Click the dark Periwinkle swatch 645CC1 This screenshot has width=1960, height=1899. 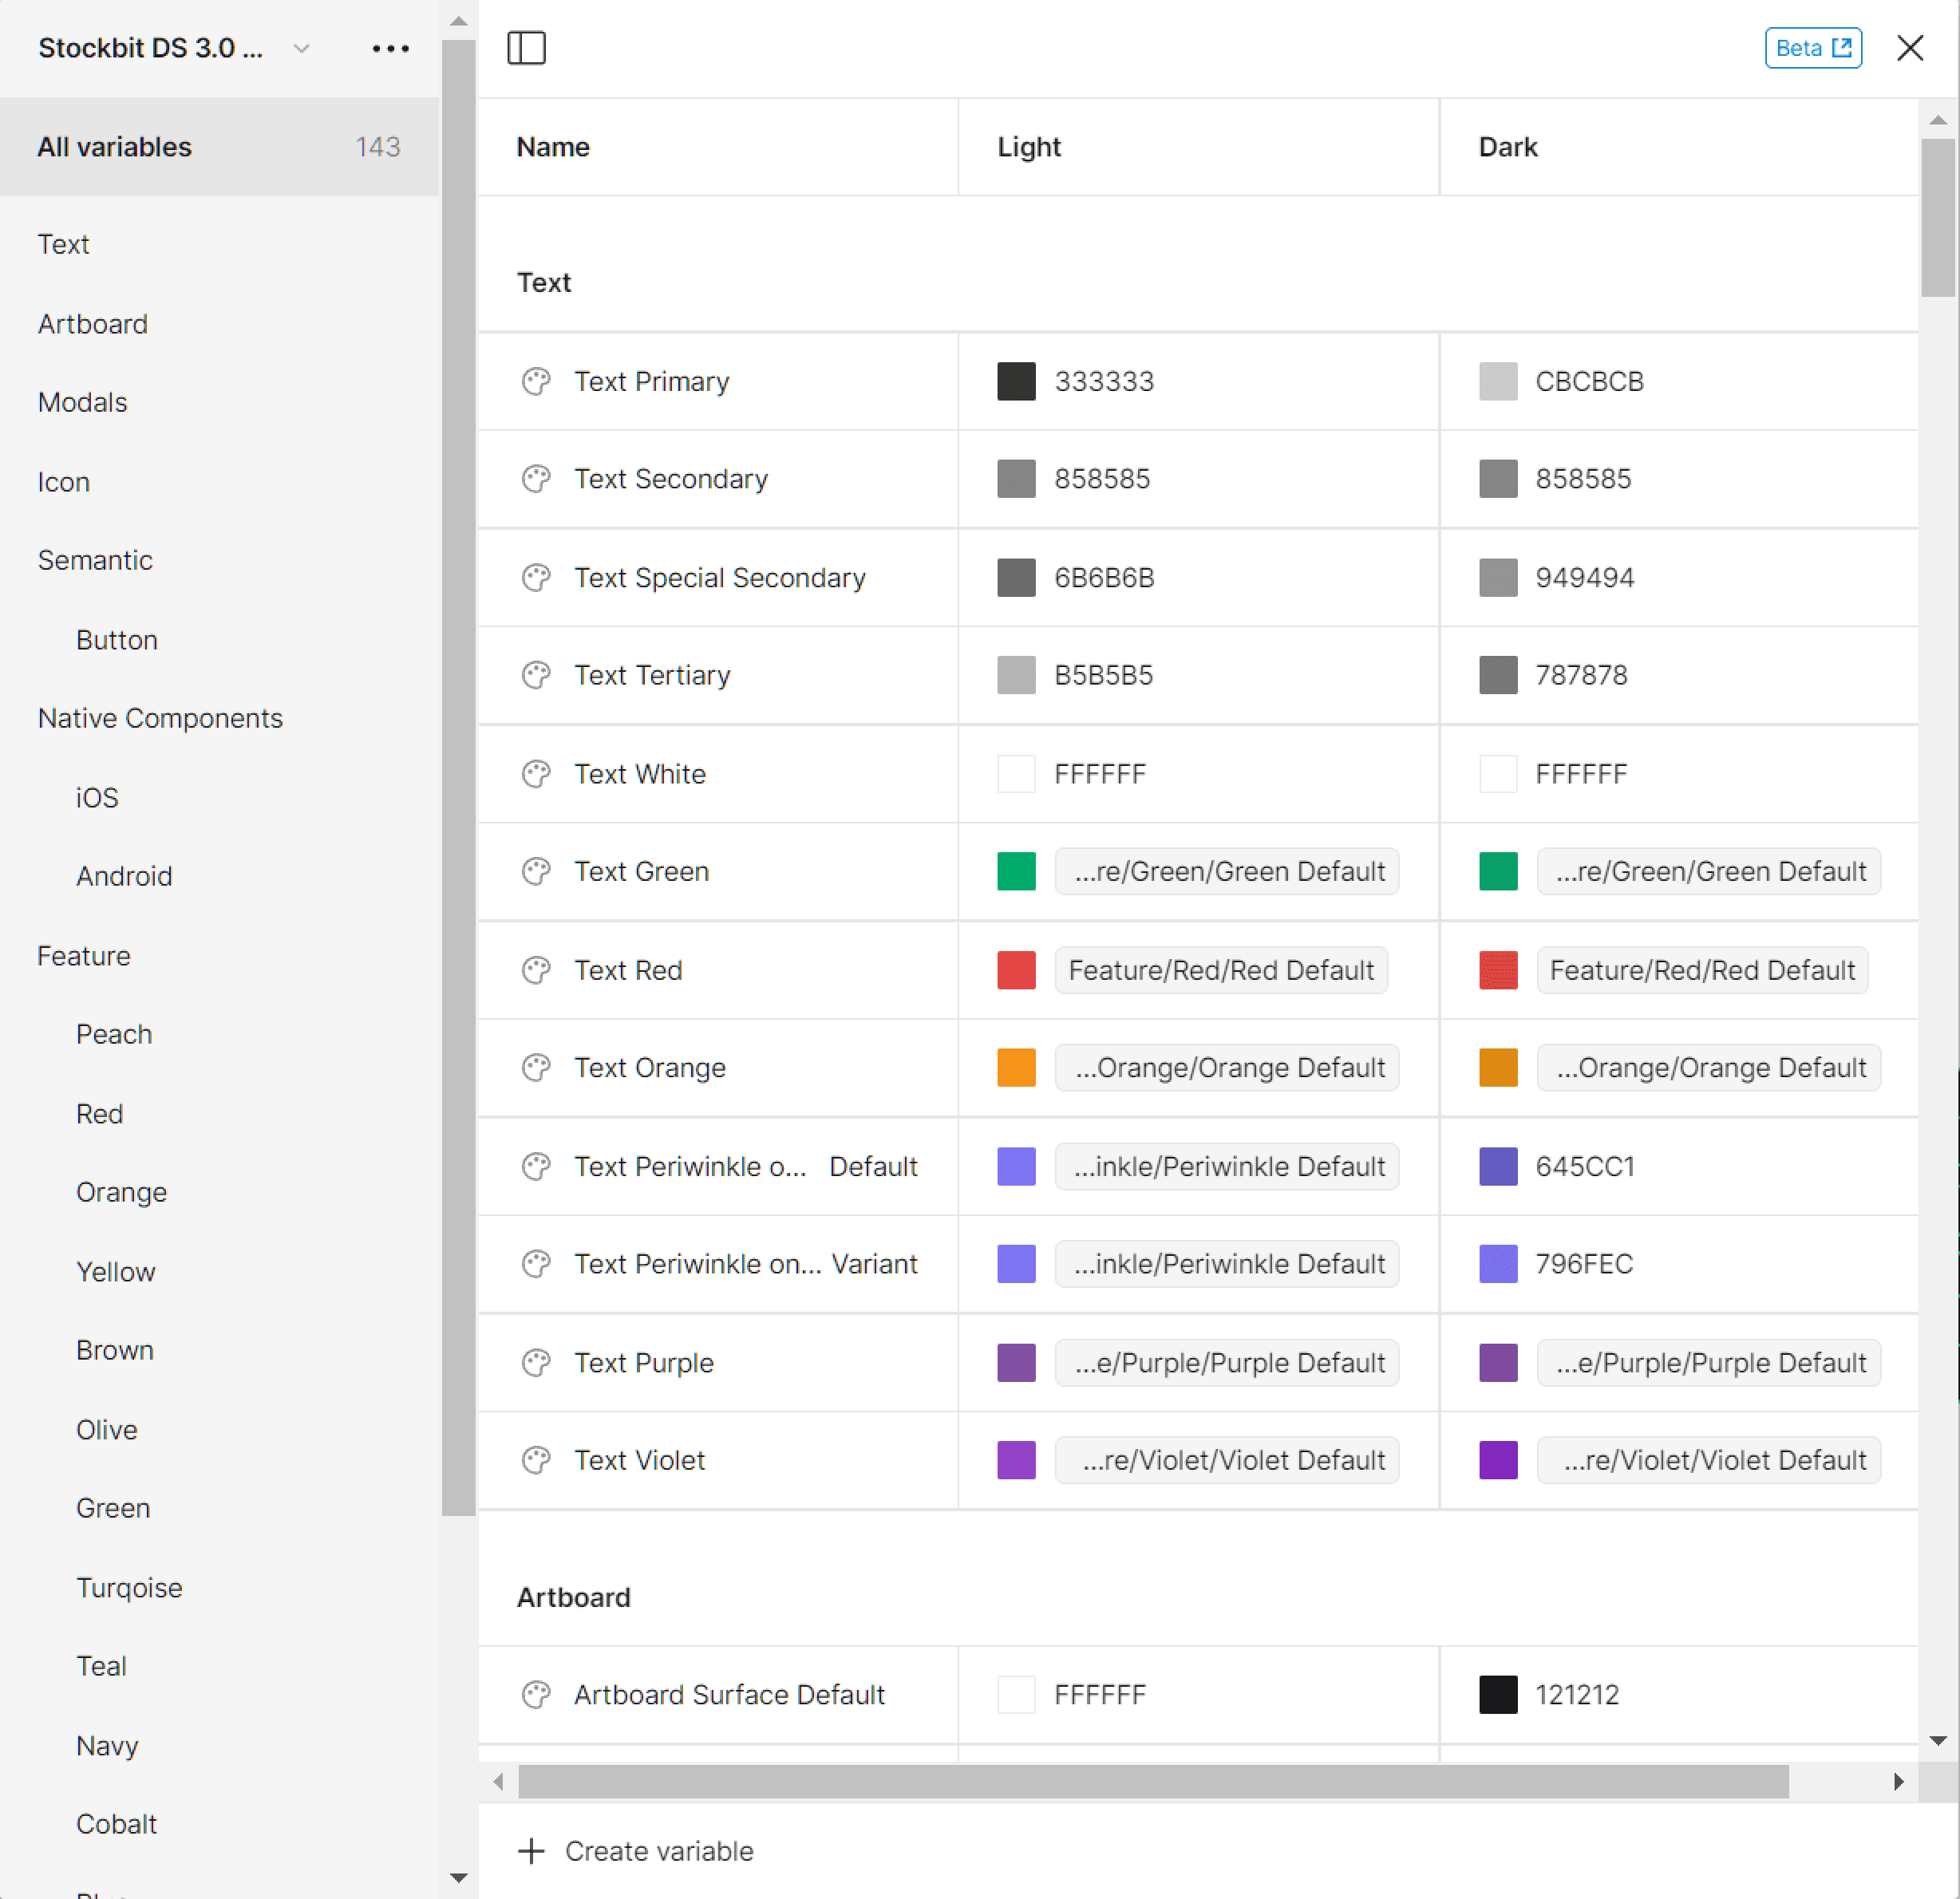point(1497,1166)
